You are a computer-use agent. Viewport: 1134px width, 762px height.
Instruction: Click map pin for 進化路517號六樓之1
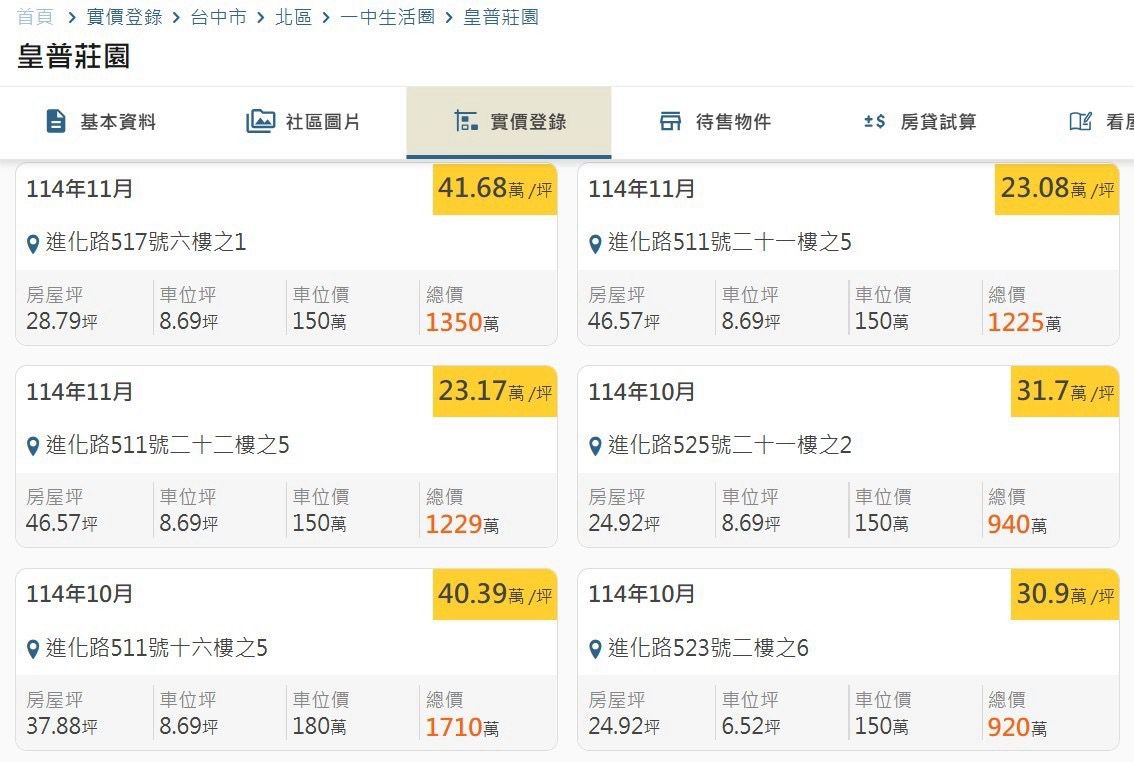click(34, 243)
